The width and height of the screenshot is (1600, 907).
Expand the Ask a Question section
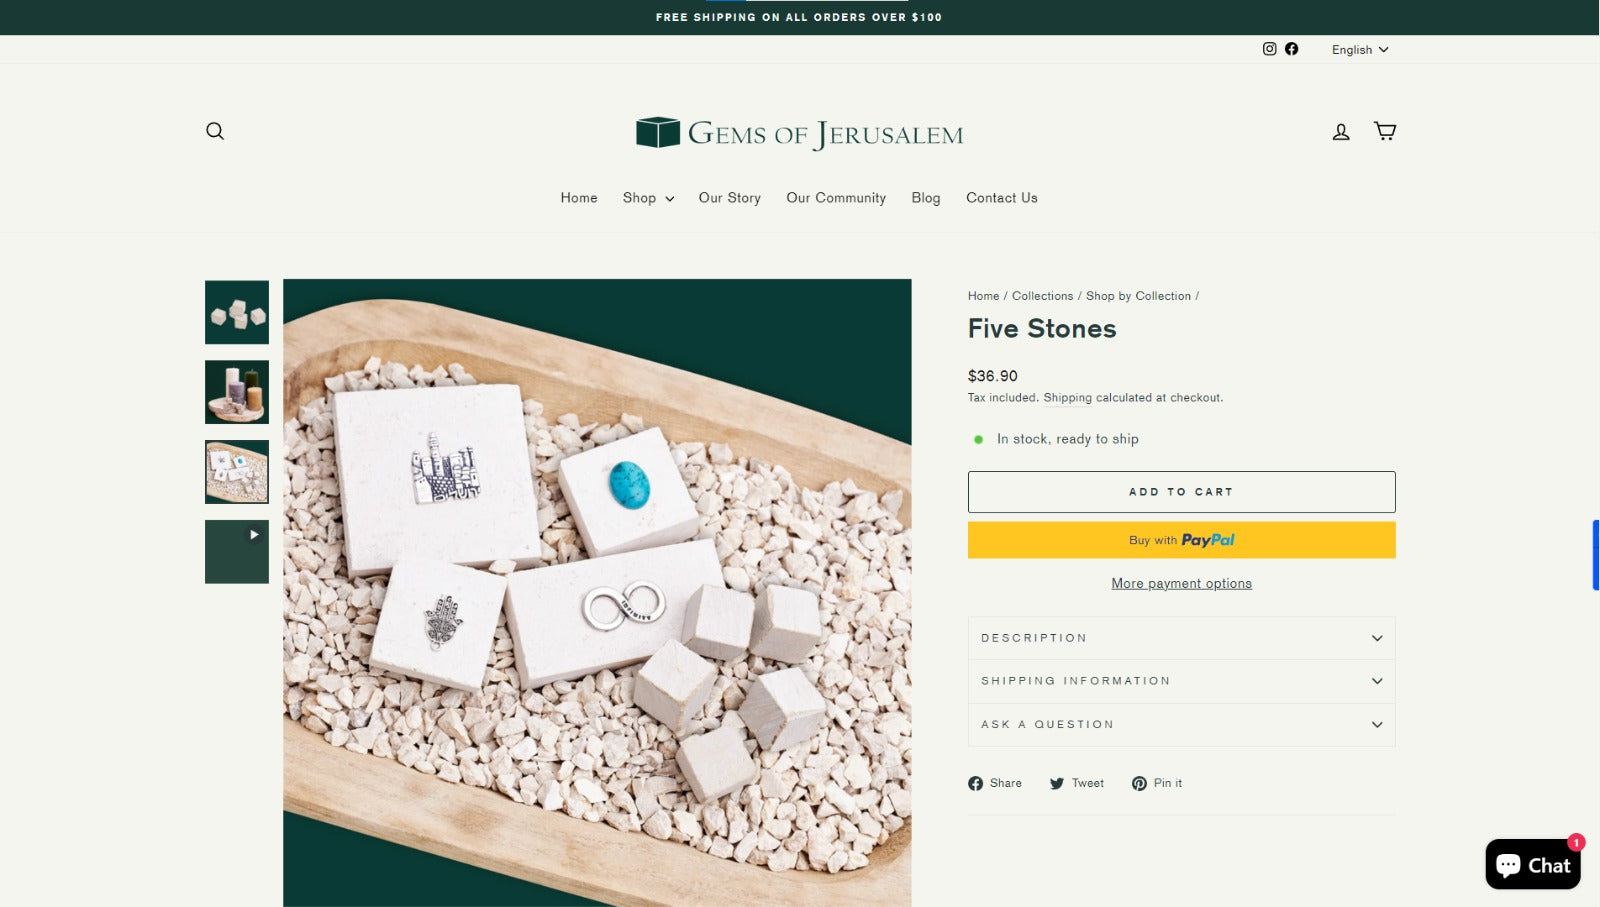pyautogui.click(x=1181, y=725)
